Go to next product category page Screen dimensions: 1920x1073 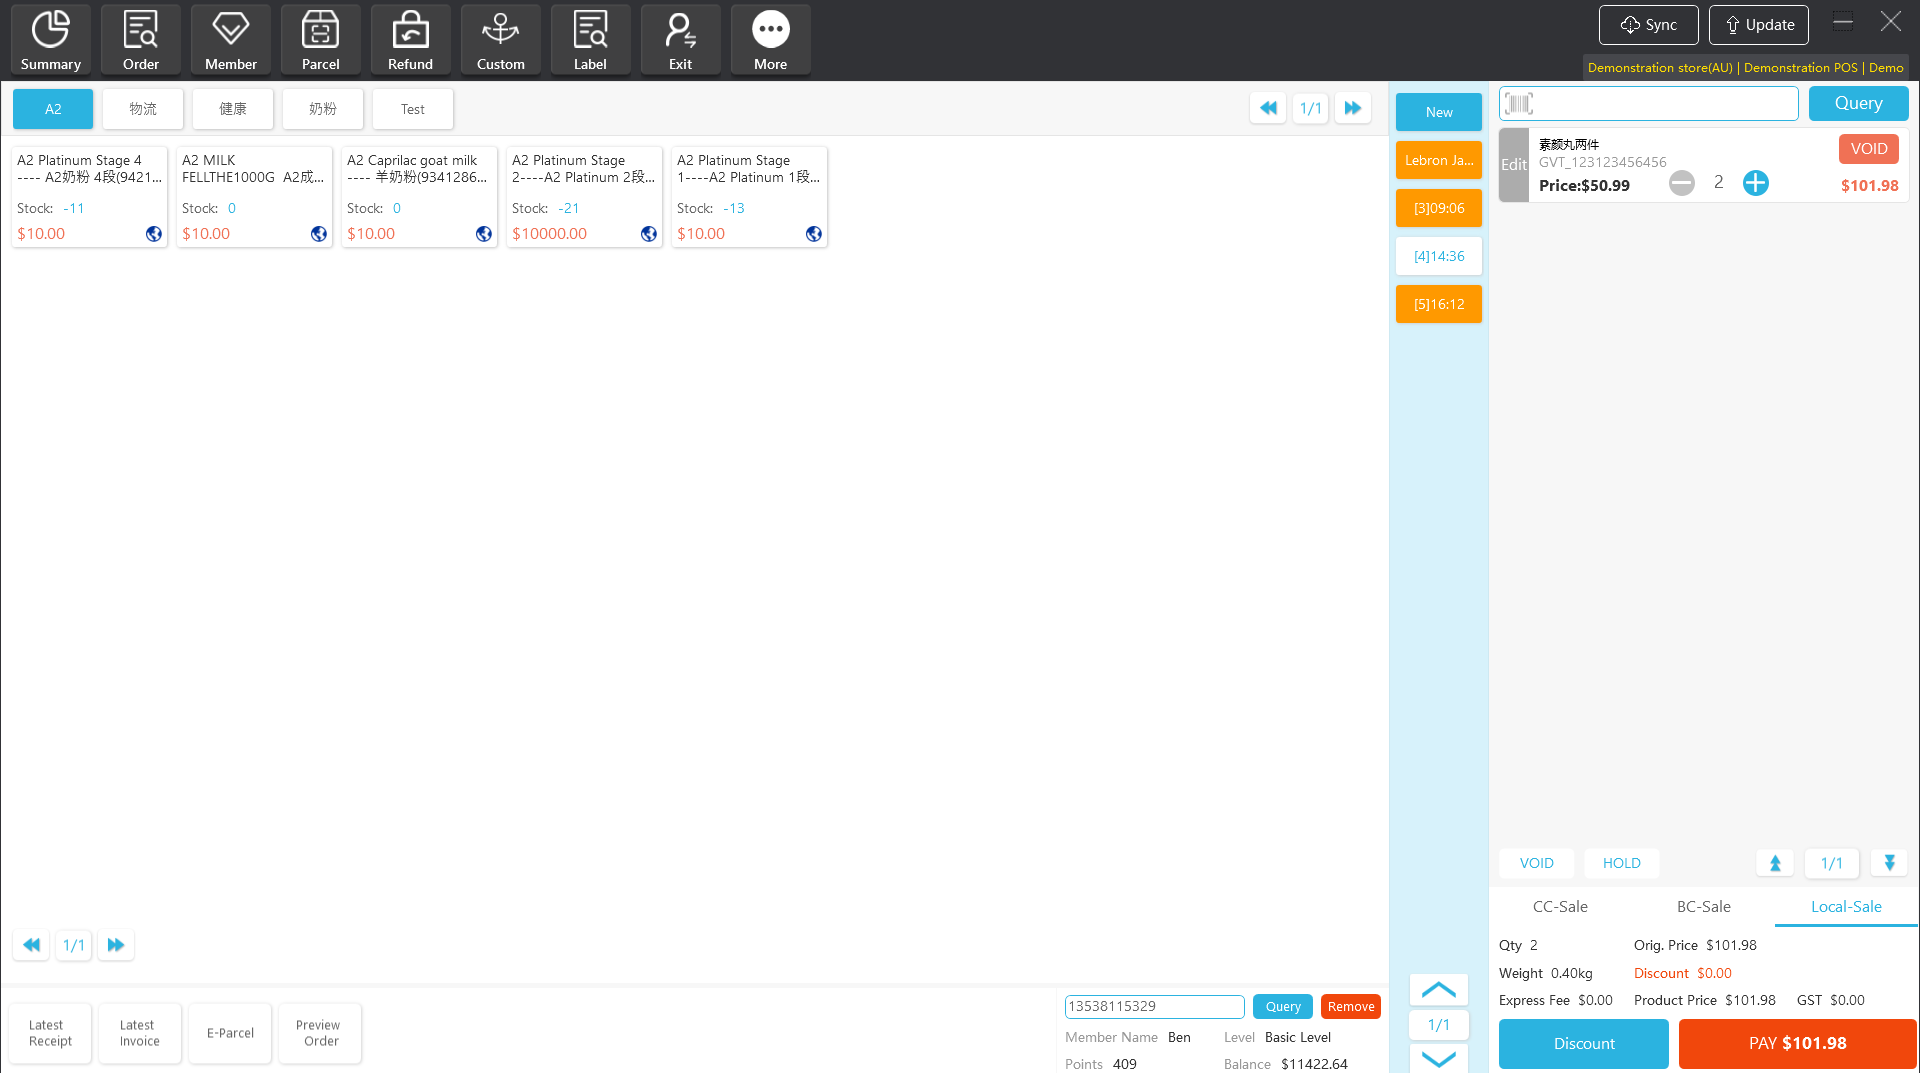click(x=1352, y=108)
